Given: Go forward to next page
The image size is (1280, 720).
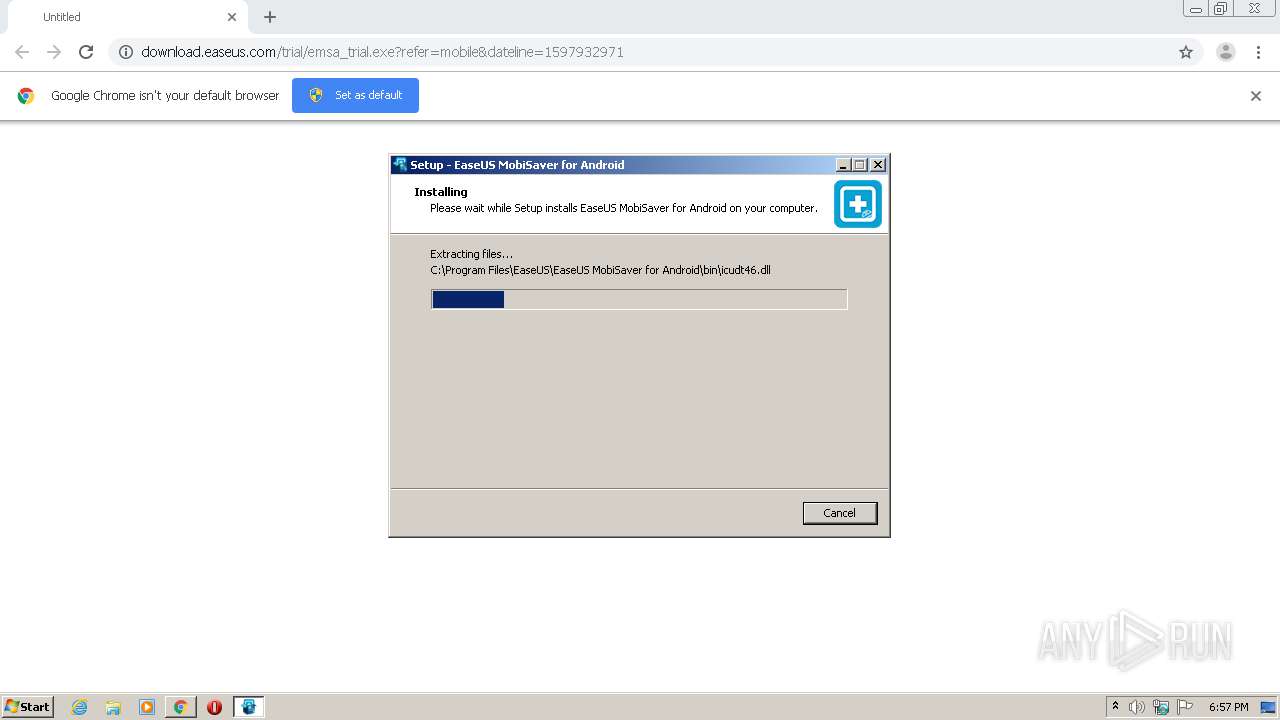Looking at the screenshot, I should 54,52.
